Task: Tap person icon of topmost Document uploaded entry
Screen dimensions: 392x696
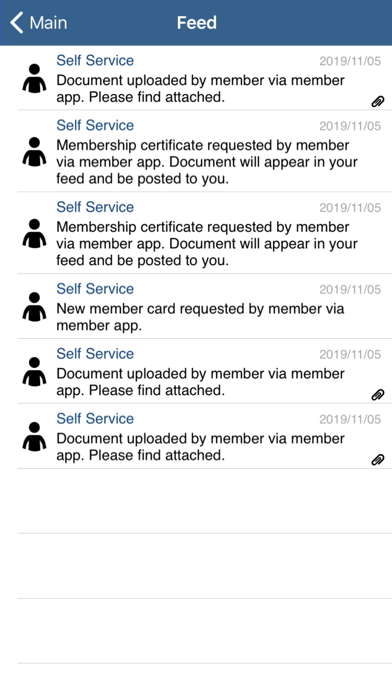Action: [x=34, y=79]
